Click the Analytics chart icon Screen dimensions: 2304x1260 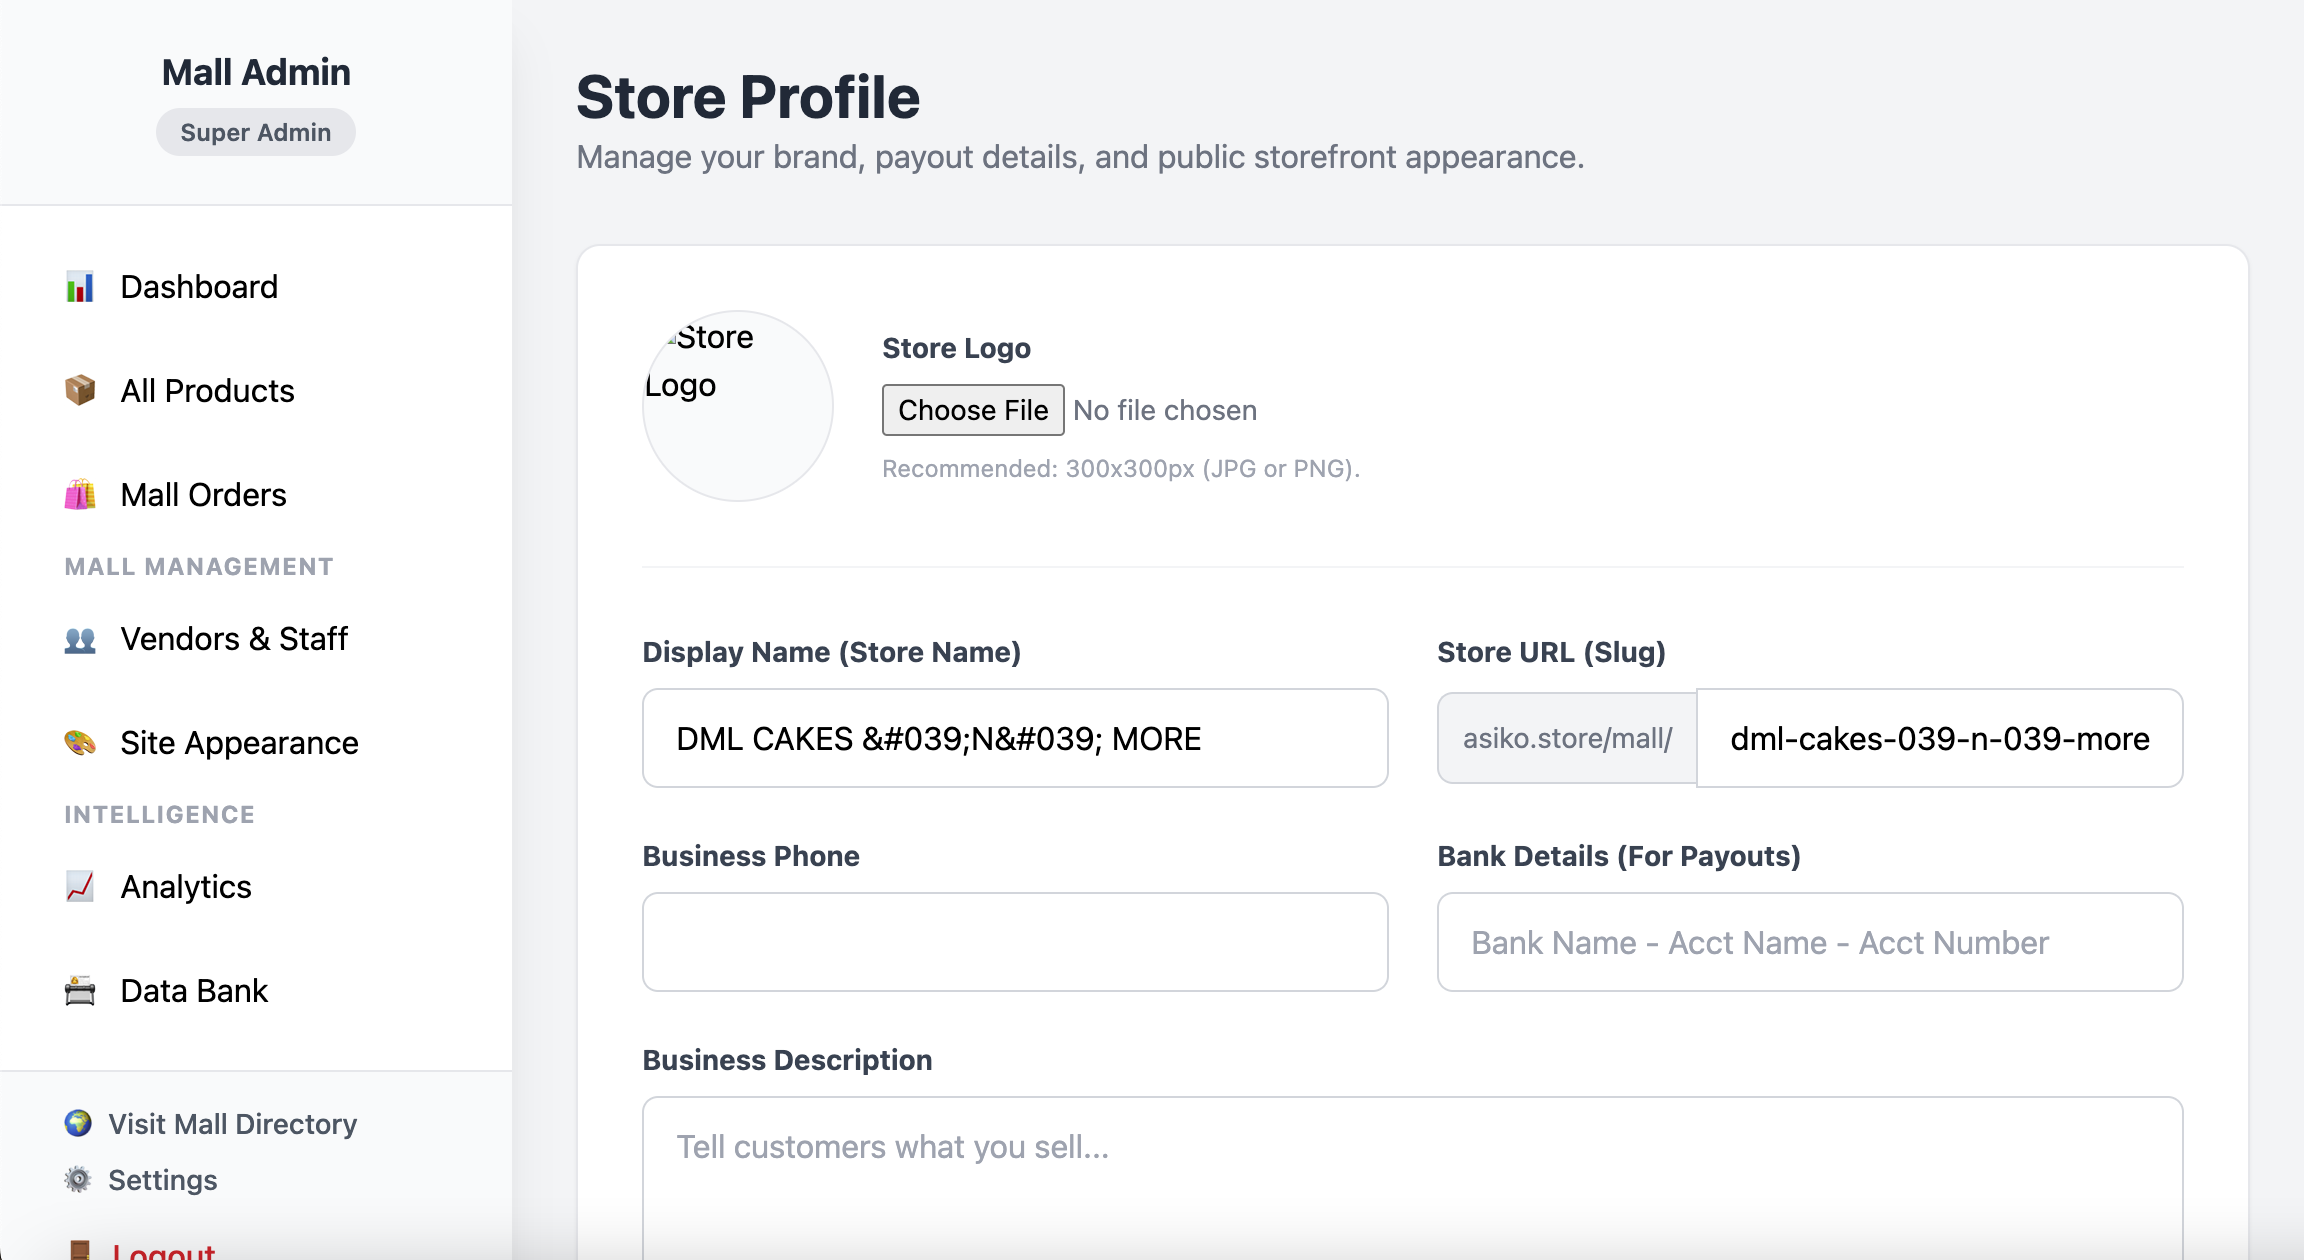(80, 886)
